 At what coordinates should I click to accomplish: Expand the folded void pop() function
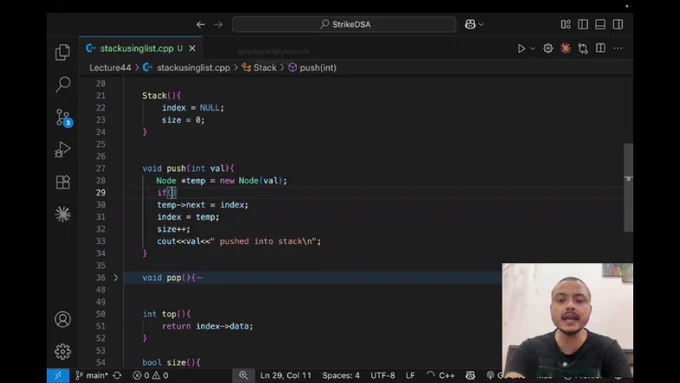point(116,278)
